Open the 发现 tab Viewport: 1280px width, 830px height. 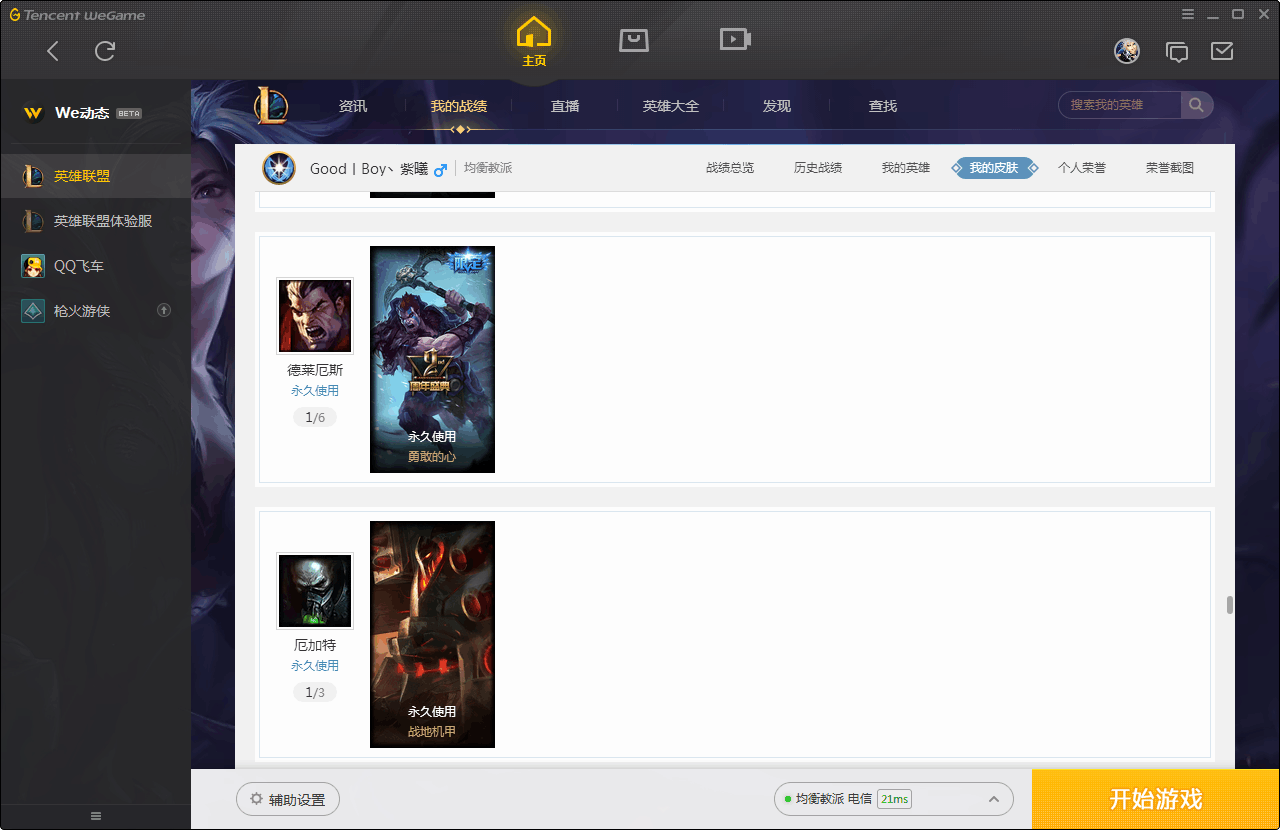(777, 106)
